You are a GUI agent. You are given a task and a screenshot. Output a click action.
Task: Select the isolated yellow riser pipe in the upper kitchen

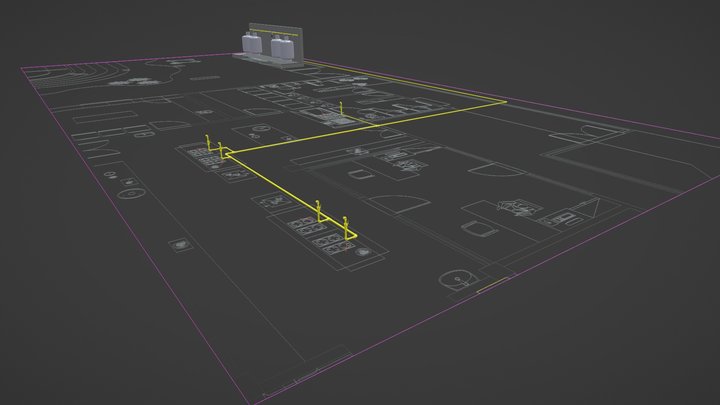[341, 109]
